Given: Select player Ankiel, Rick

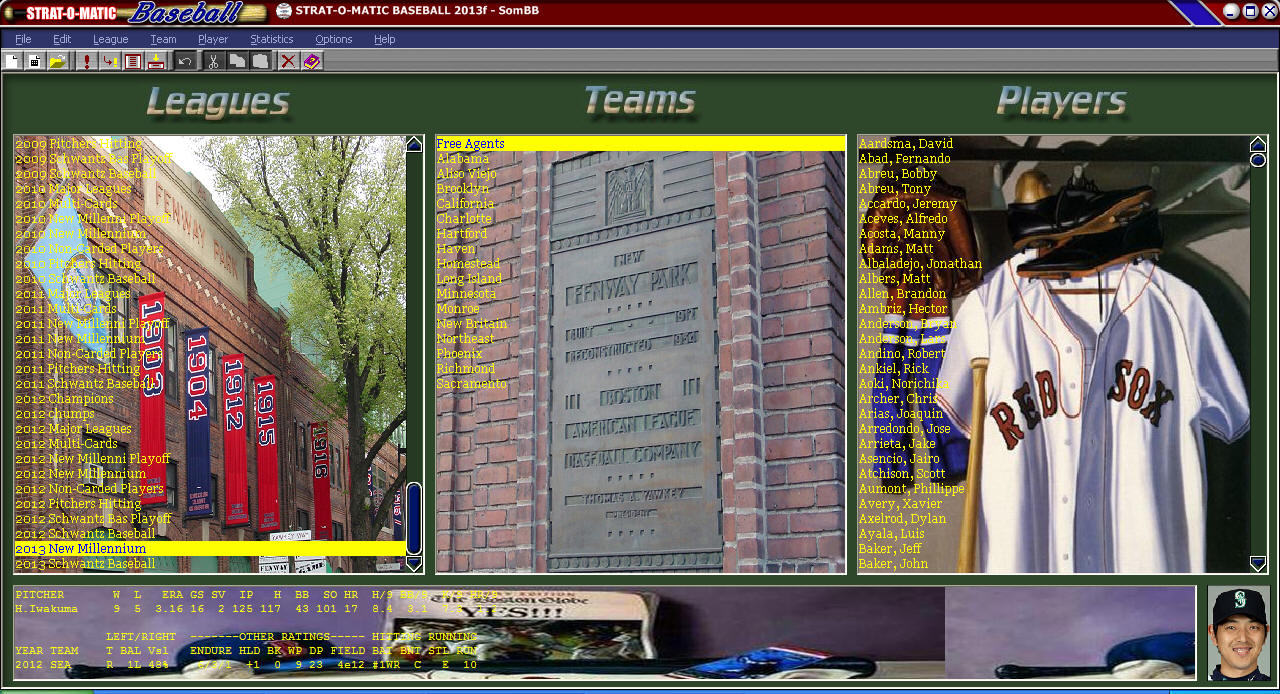Looking at the screenshot, I should click(894, 369).
